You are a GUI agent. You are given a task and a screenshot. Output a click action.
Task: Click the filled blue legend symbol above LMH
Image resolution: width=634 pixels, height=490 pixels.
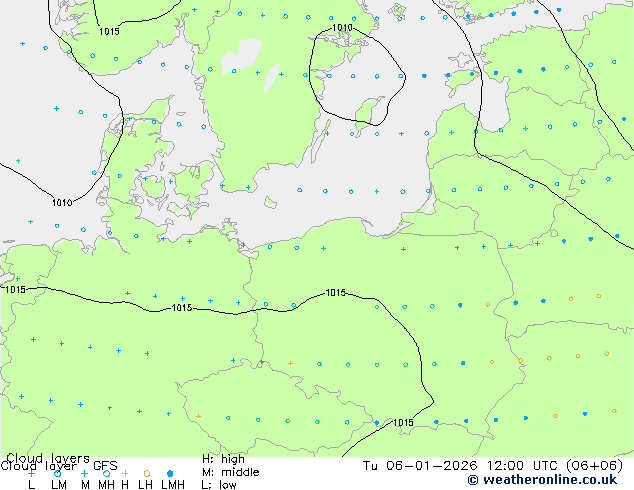tap(170, 473)
